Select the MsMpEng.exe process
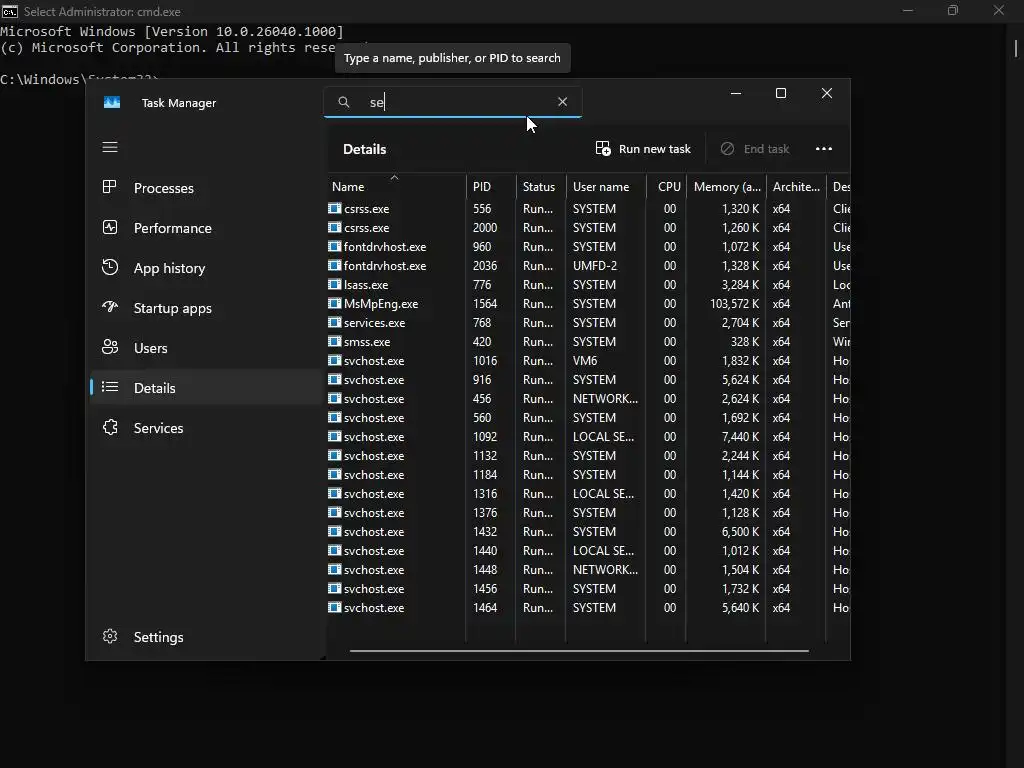Viewport: 1024px width, 768px height. tap(588, 304)
